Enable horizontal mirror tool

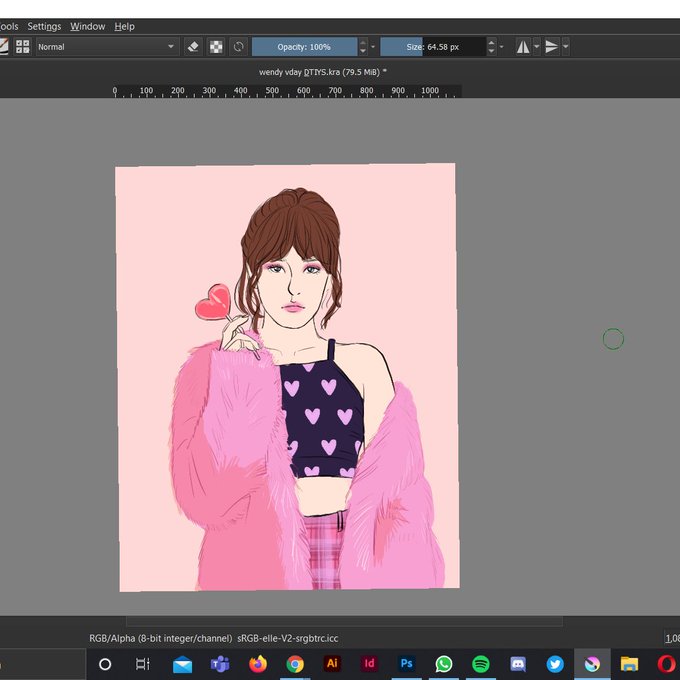(x=523, y=46)
